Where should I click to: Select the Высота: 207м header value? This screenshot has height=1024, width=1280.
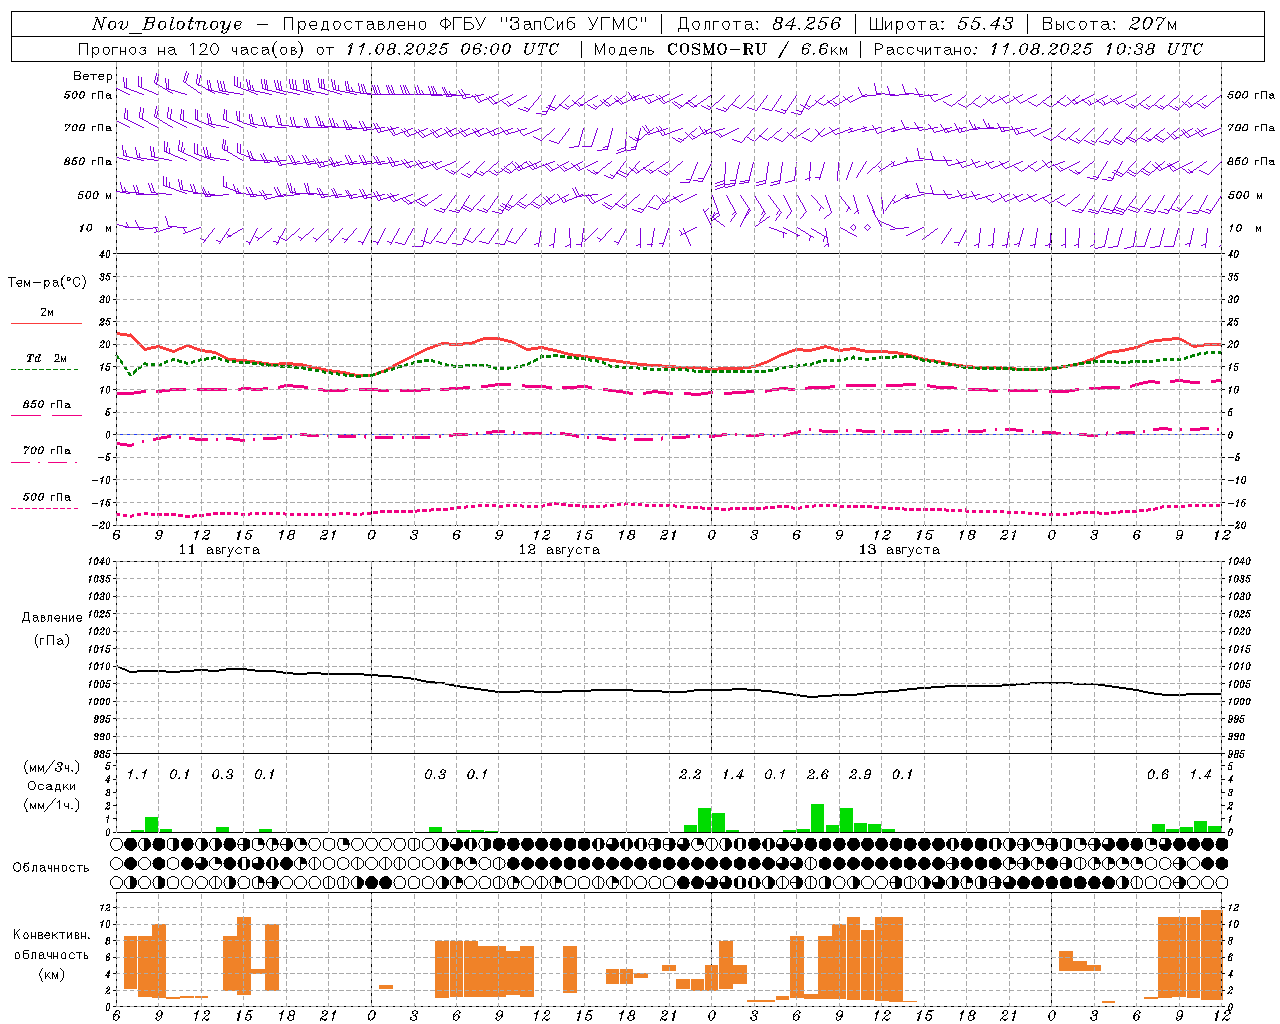(x=1109, y=24)
